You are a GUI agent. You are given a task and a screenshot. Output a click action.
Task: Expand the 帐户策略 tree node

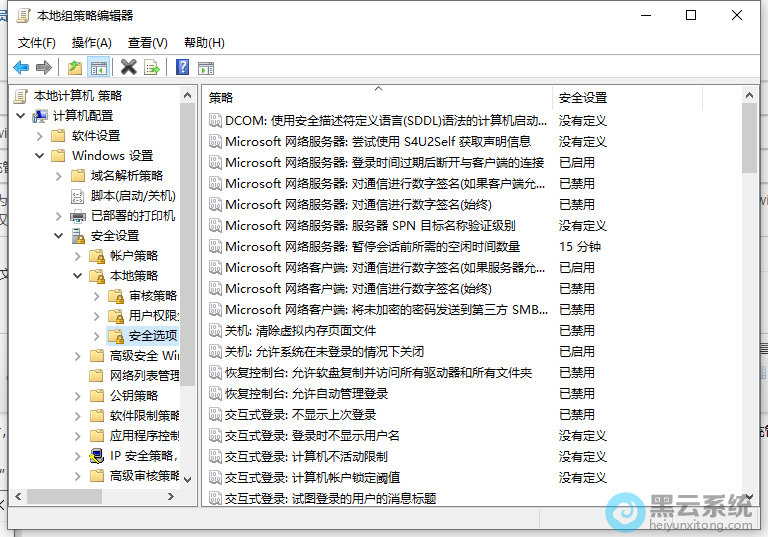click(x=78, y=256)
